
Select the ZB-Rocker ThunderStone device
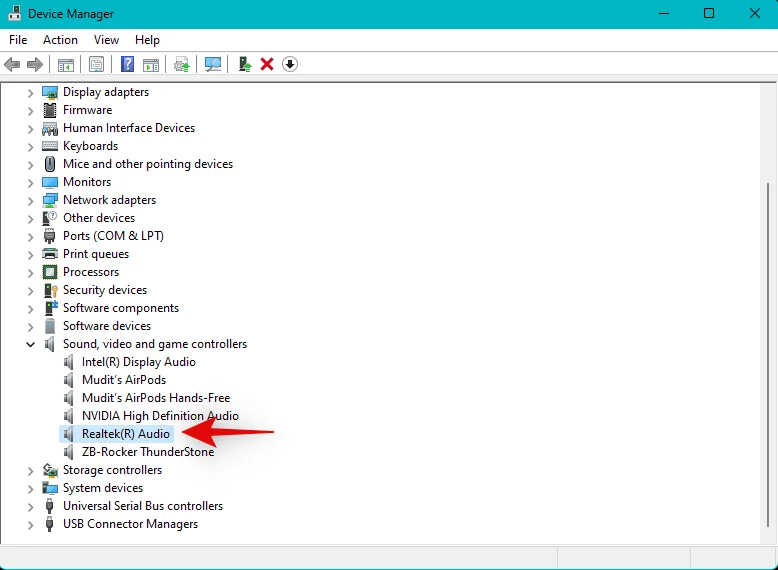pyautogui.click(x=148, y=452)
